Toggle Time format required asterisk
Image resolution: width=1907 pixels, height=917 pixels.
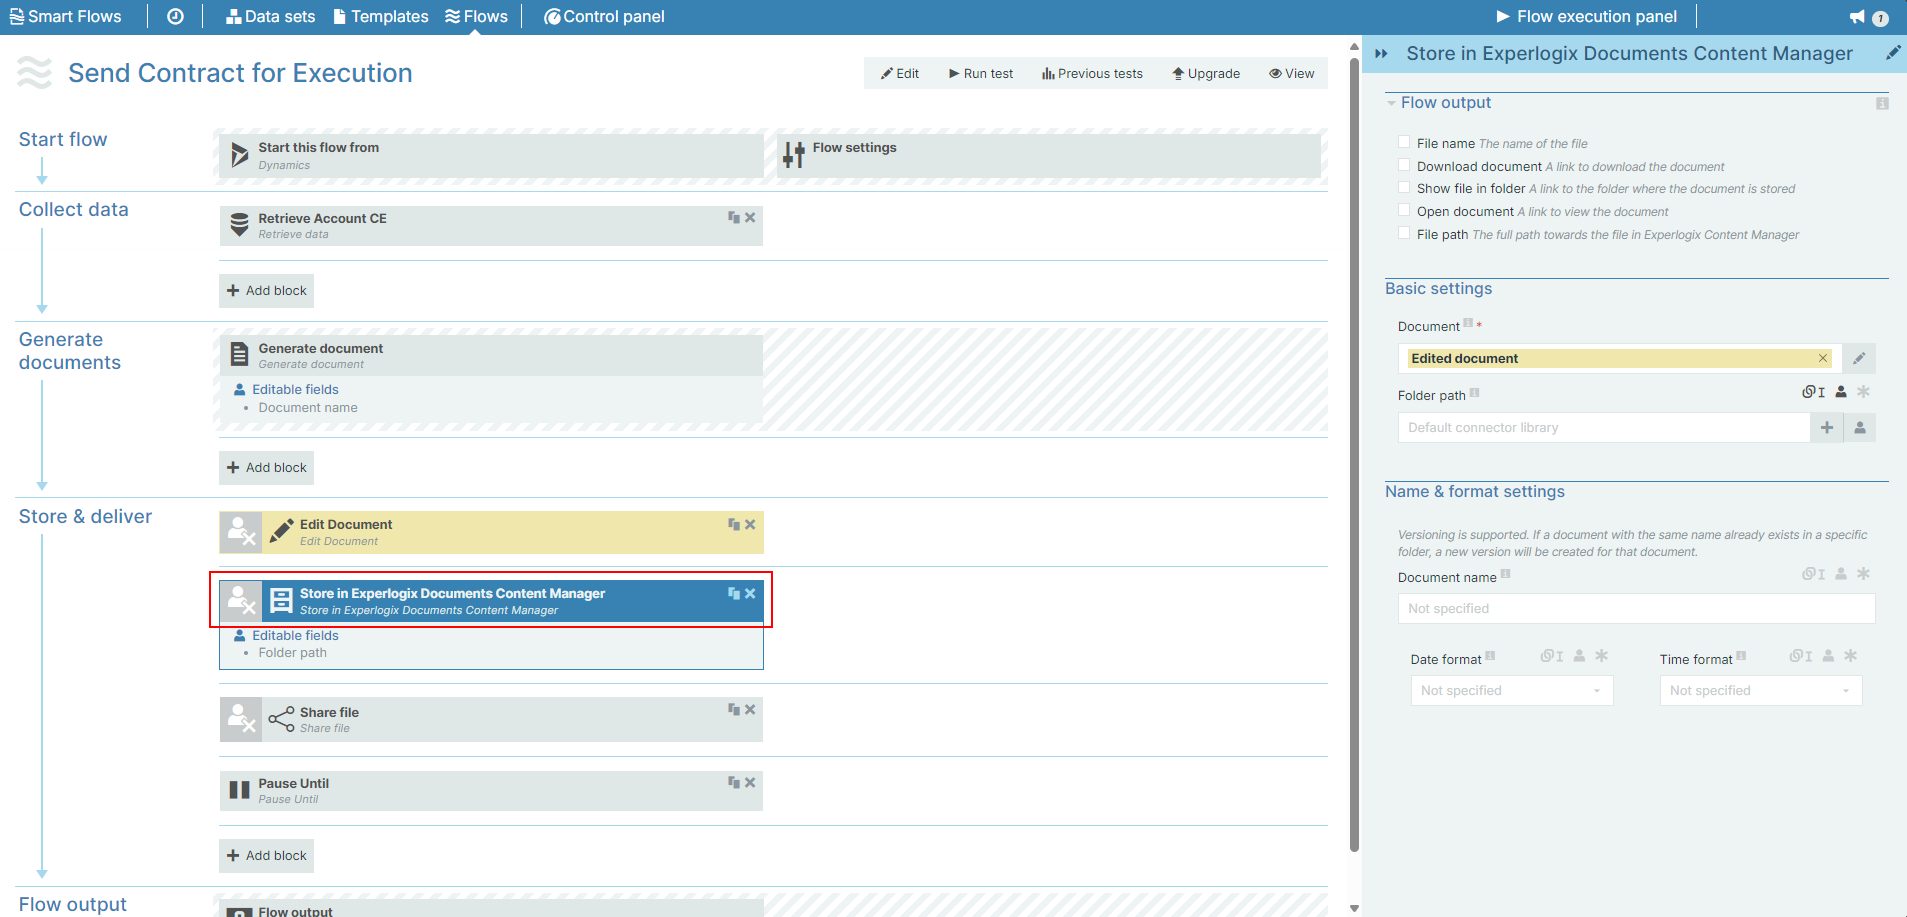click(x=1850, y=656)
